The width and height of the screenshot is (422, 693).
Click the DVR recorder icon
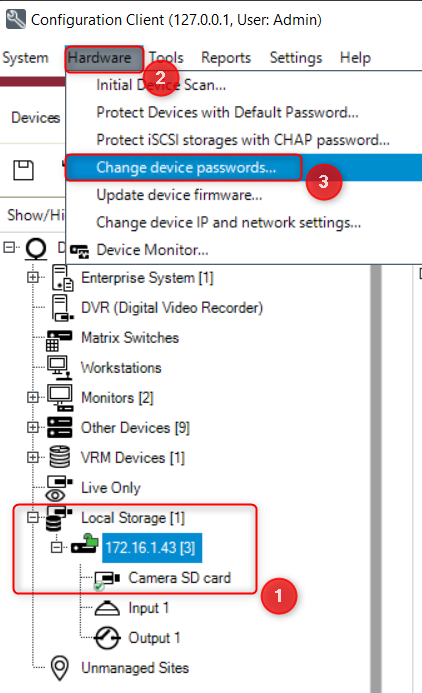[62, 308]
